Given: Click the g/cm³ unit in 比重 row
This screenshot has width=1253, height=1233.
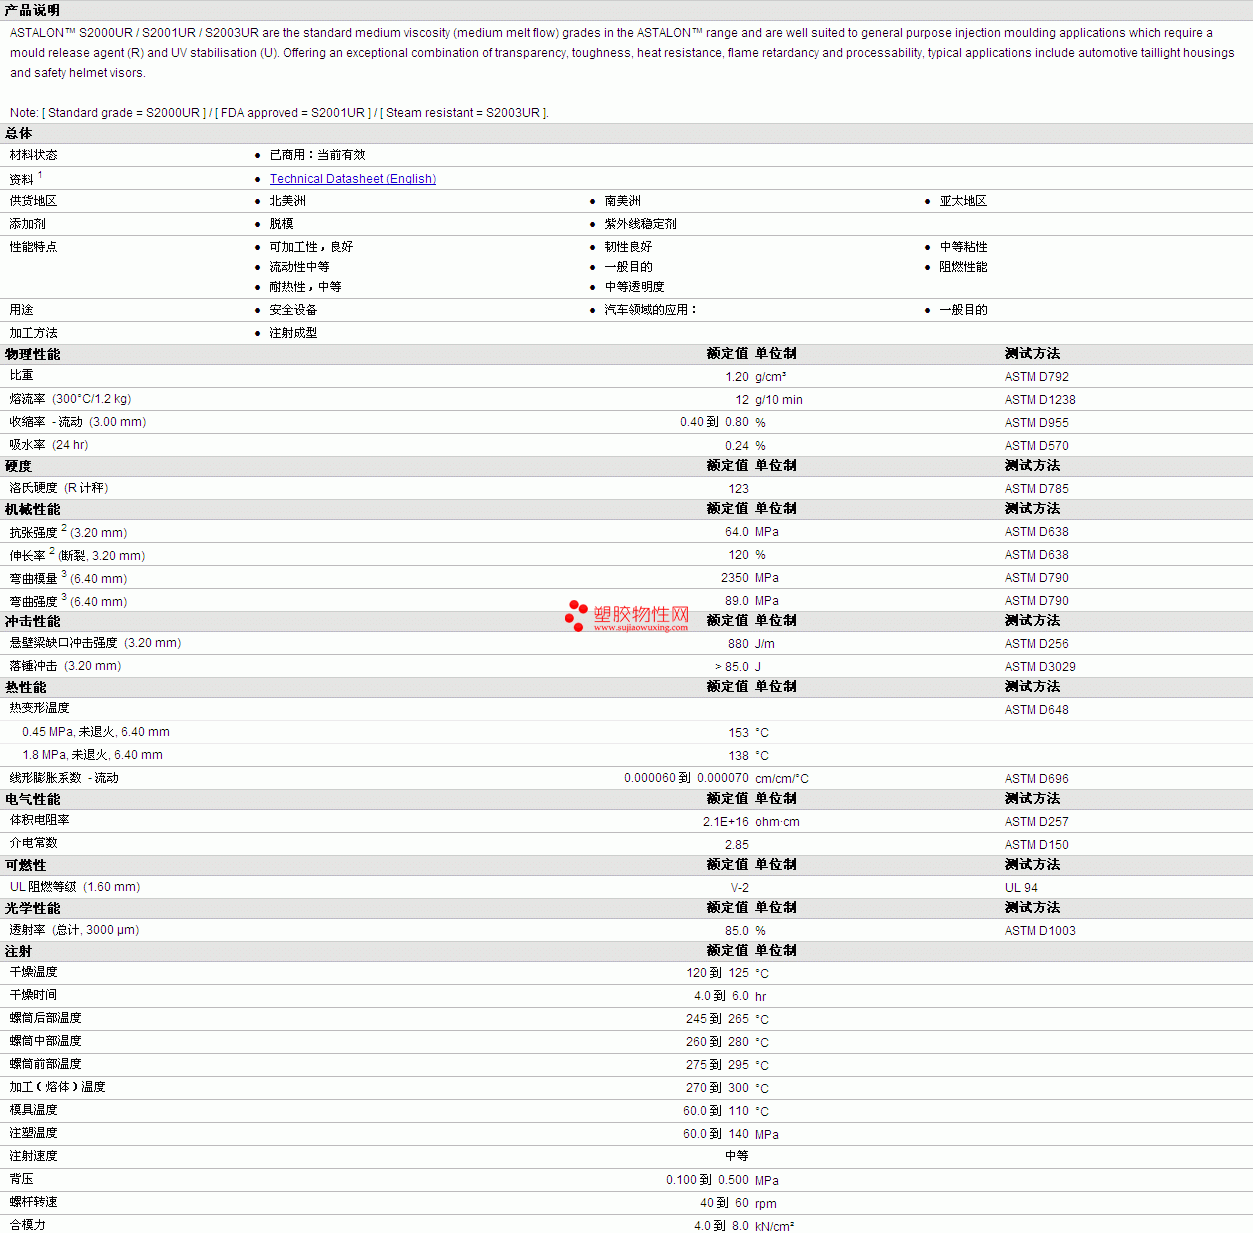Looking at the screenshot, I should click(x=770, y=377).
